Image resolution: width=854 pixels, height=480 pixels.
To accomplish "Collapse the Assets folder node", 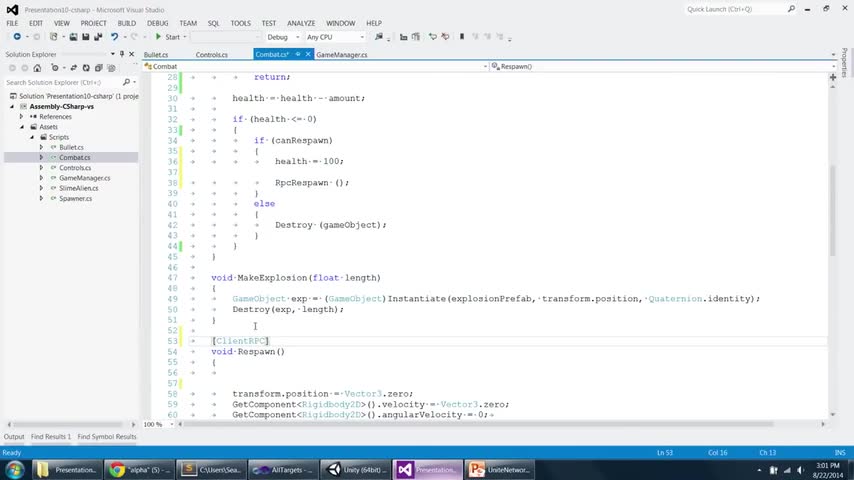I will point(22,127).
